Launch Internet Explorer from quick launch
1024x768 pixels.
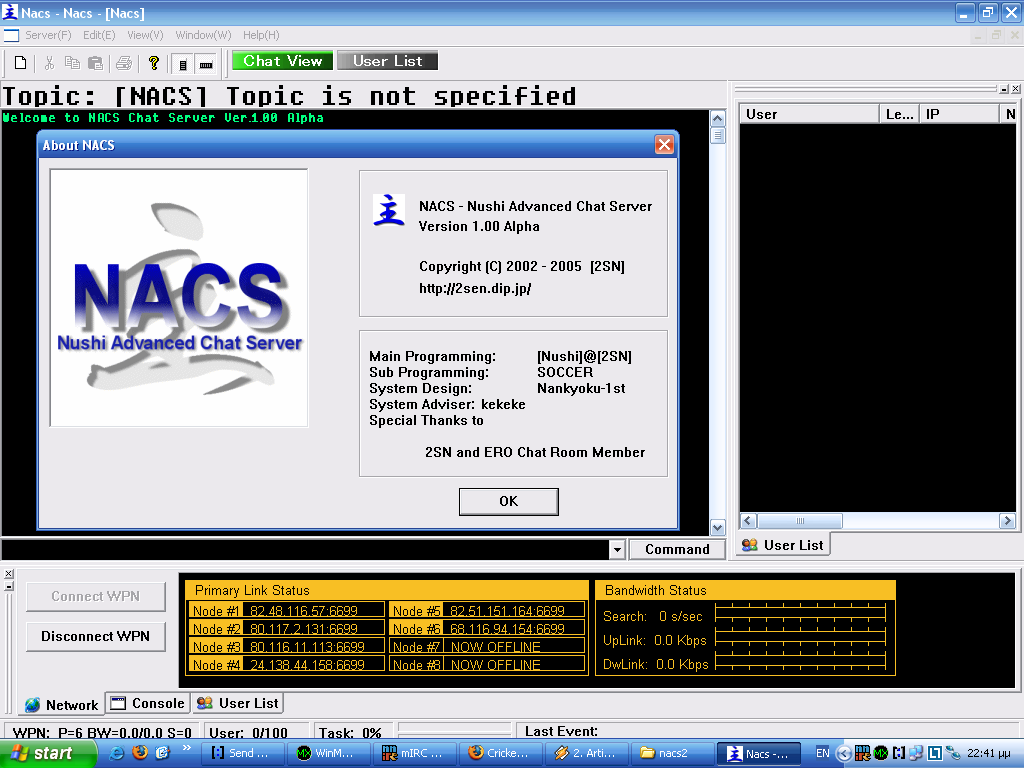pos(116,753)
